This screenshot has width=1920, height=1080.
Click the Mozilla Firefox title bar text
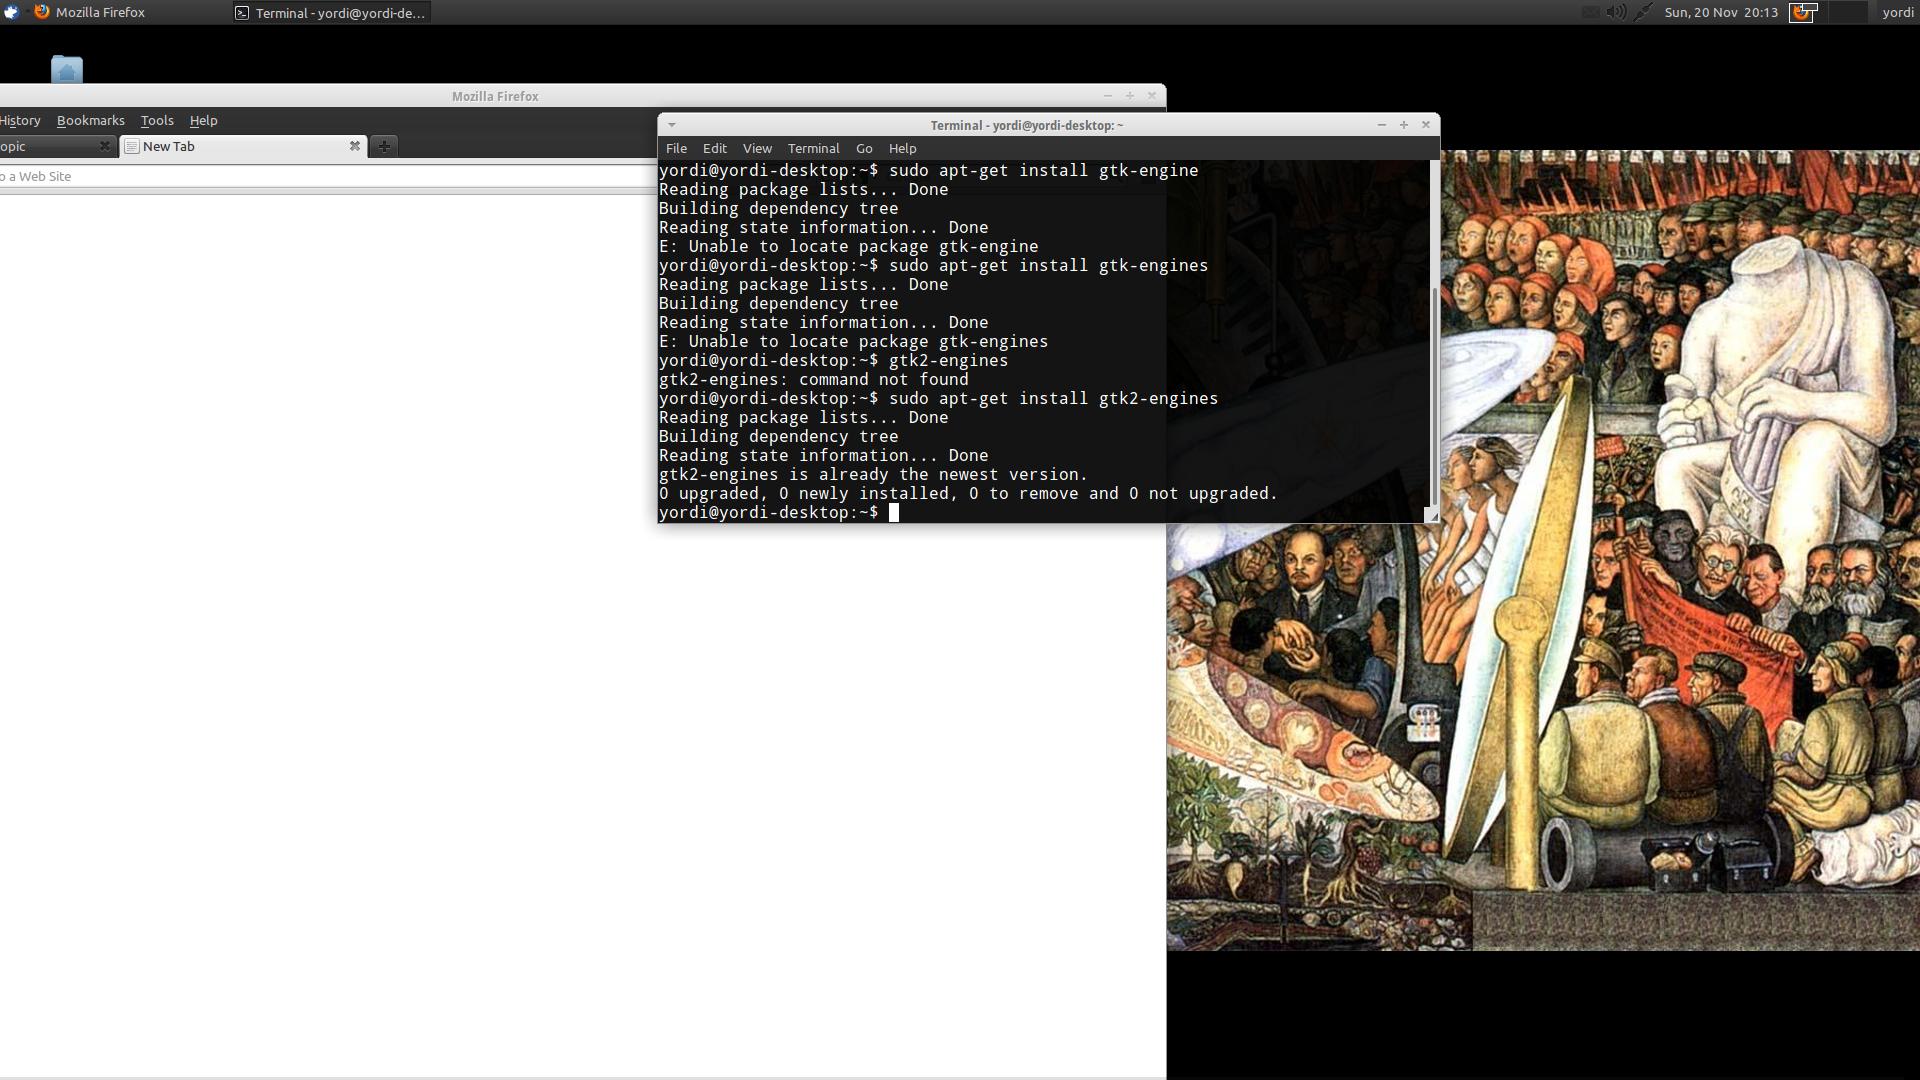495,96
